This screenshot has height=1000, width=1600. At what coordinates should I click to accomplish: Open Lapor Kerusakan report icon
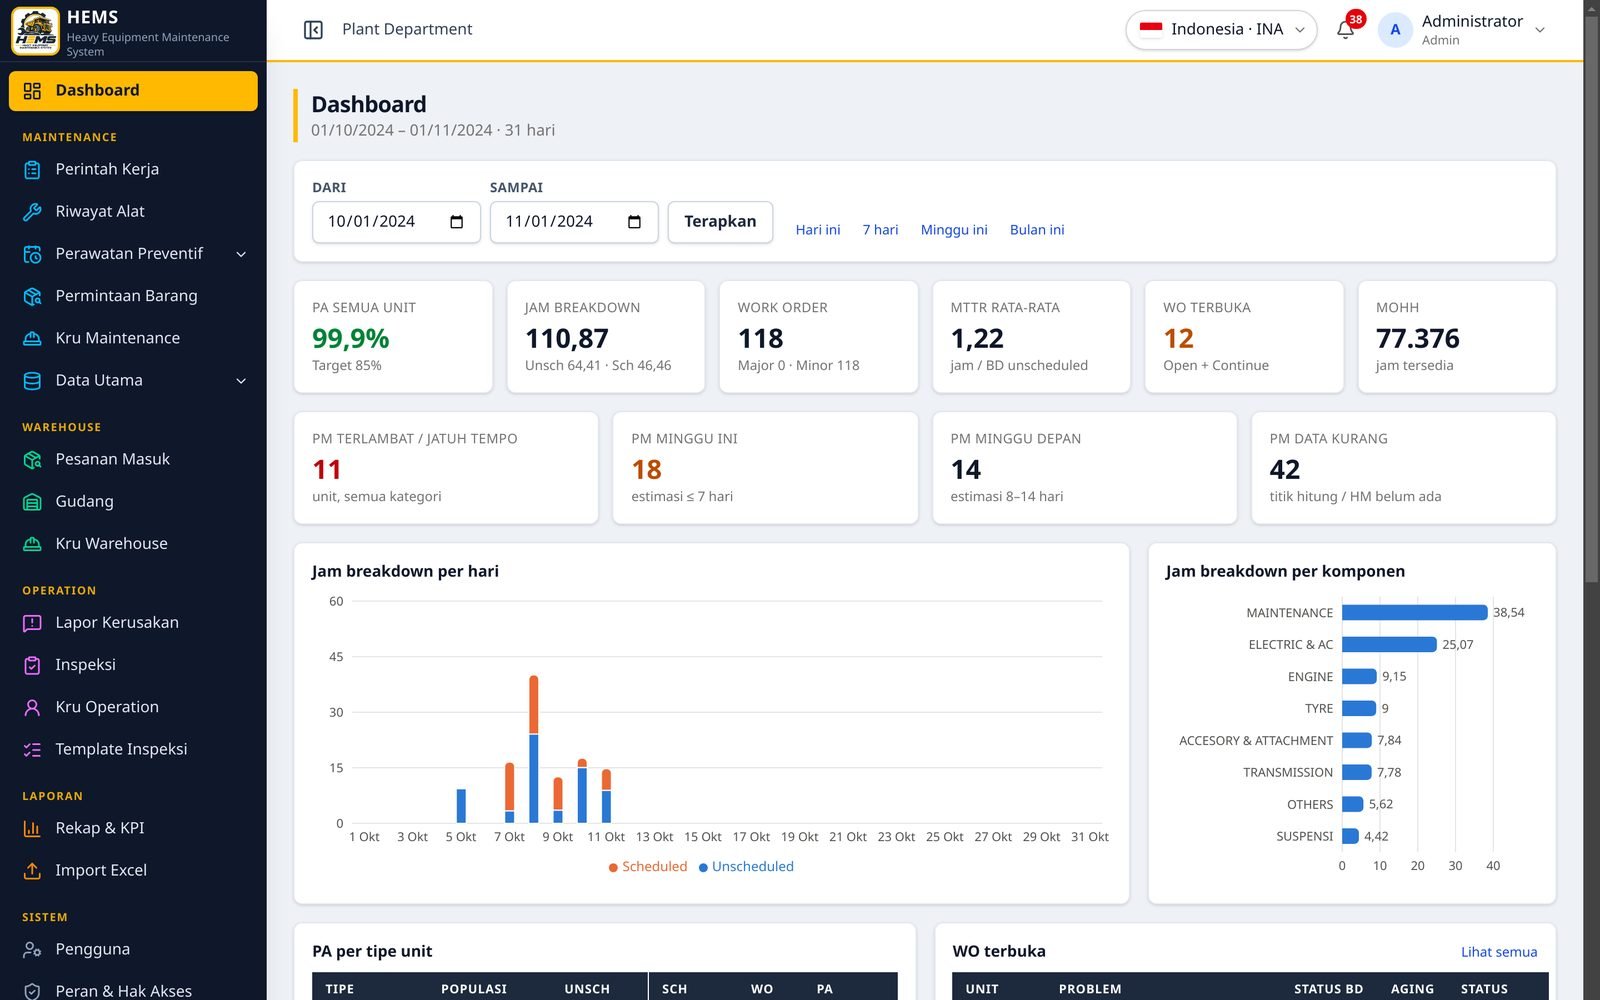(x=32, y=623)
